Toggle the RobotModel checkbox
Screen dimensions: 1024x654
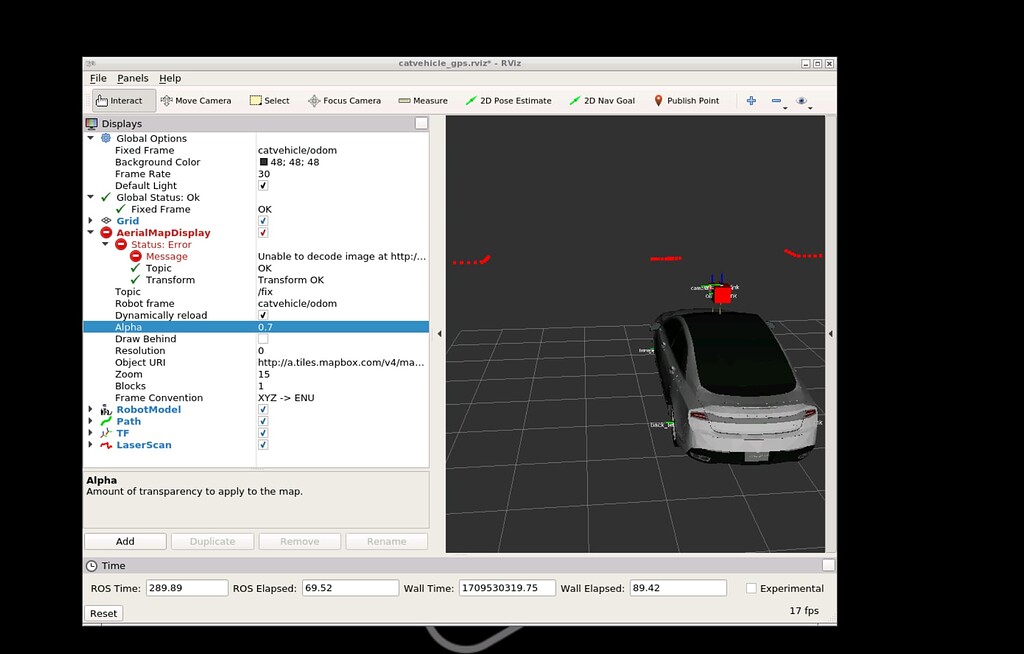(263, 410)
